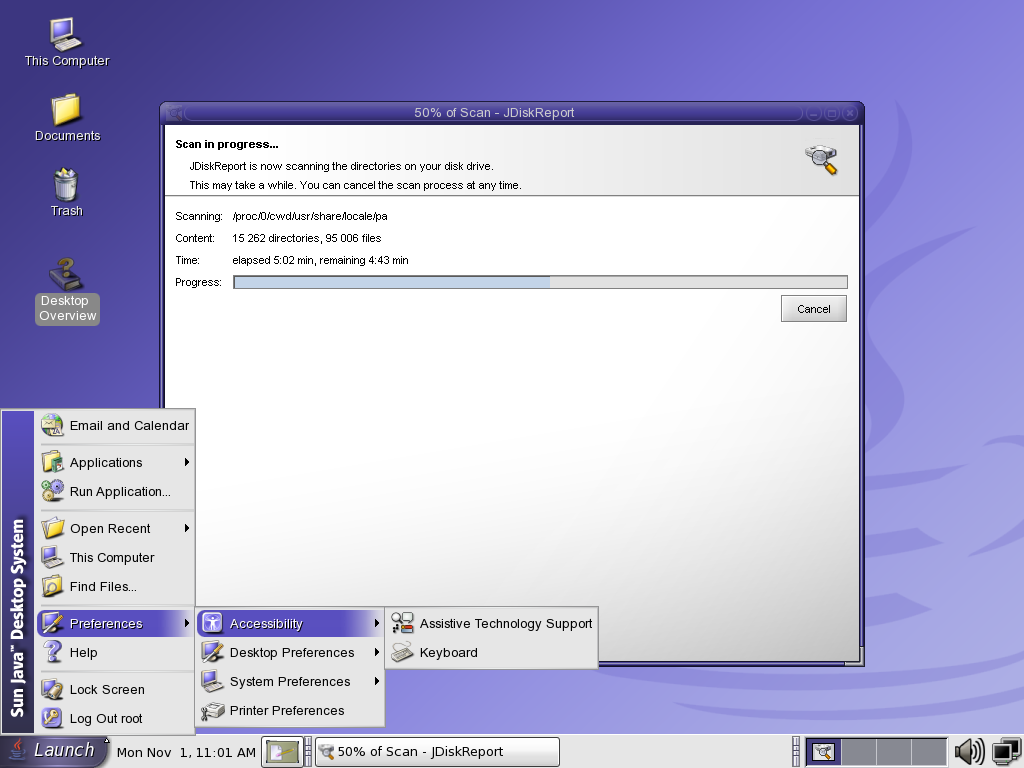The image size is (1024, 768).
Task: Click the Assistive Technology Support icon
Action: [402, 623]
